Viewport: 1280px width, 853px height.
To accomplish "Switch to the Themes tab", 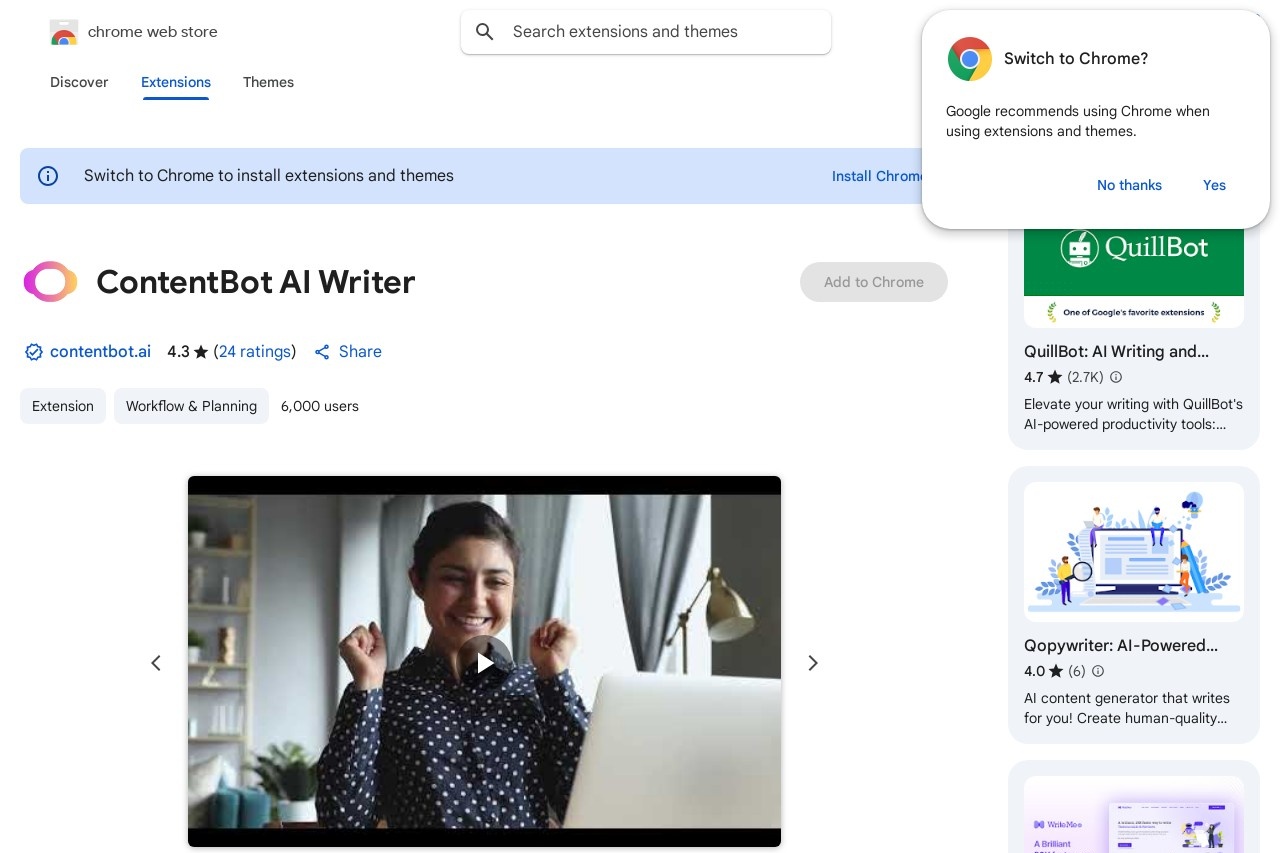I will click(268, 82).
